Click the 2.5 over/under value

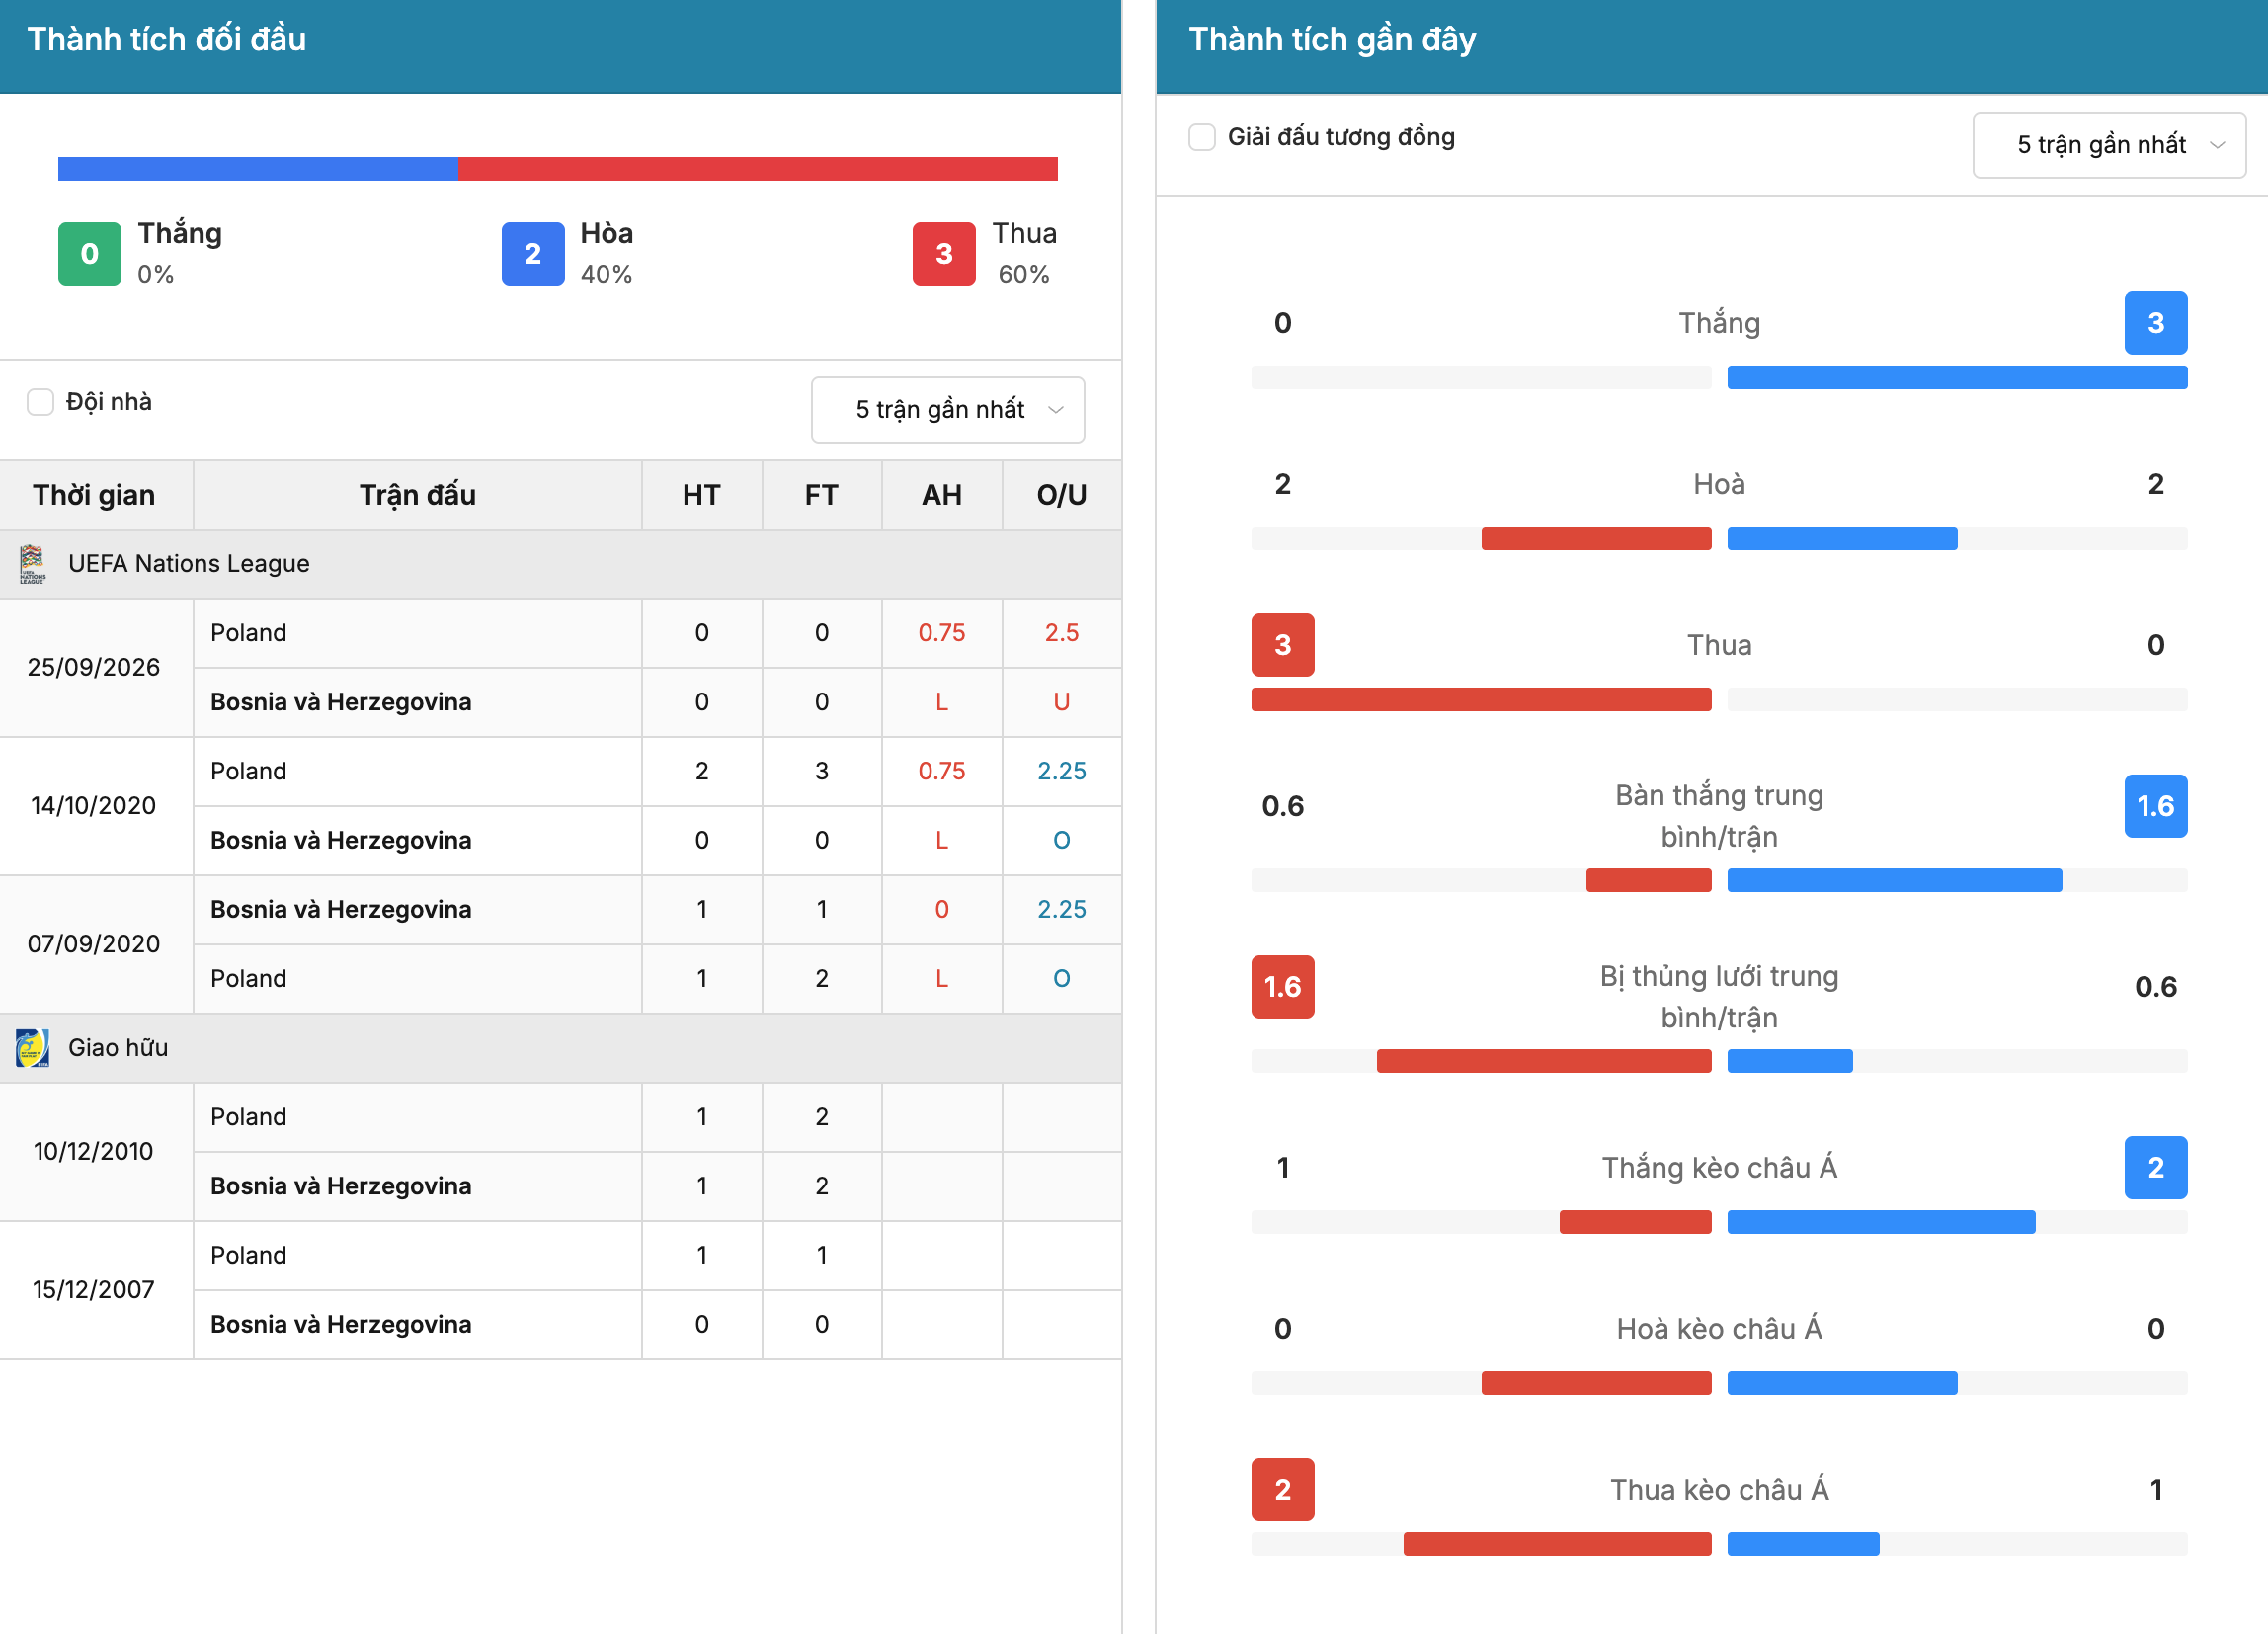[x=1062, y=633]
